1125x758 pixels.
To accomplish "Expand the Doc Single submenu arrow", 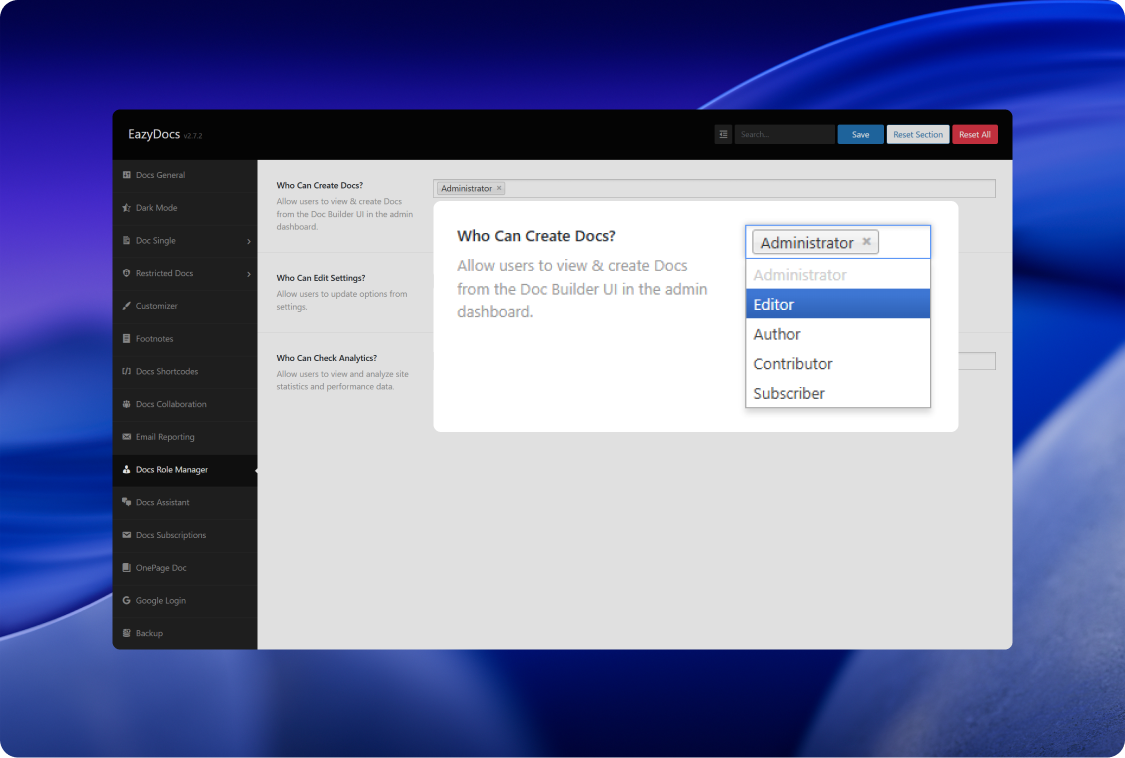I will pos(248,241).
